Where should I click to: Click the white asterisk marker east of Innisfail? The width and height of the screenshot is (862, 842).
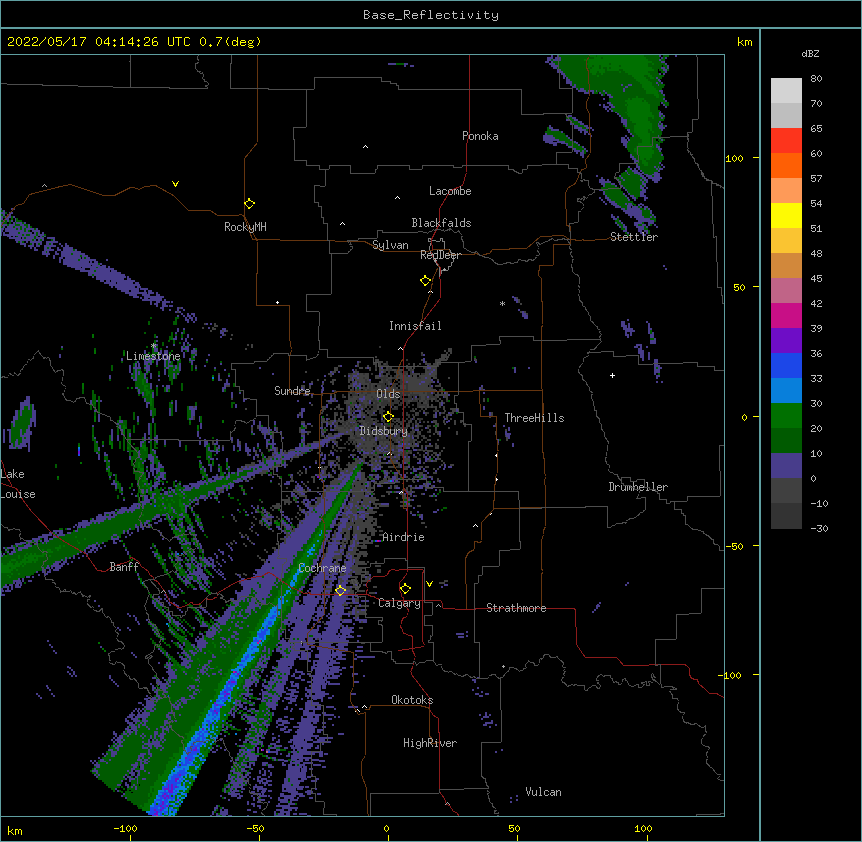(502, 303)
